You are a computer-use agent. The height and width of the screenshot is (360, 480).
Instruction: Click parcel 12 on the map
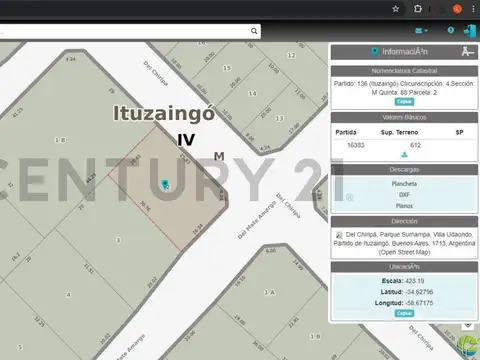(291, 55)
